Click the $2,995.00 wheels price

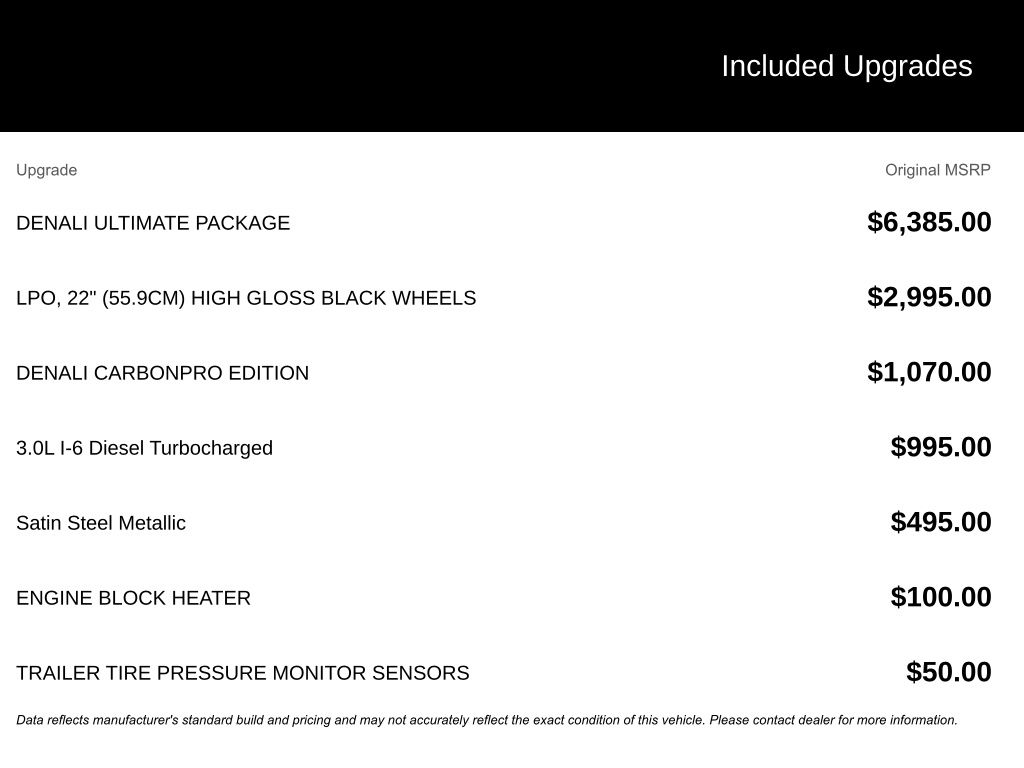[929, 297]
